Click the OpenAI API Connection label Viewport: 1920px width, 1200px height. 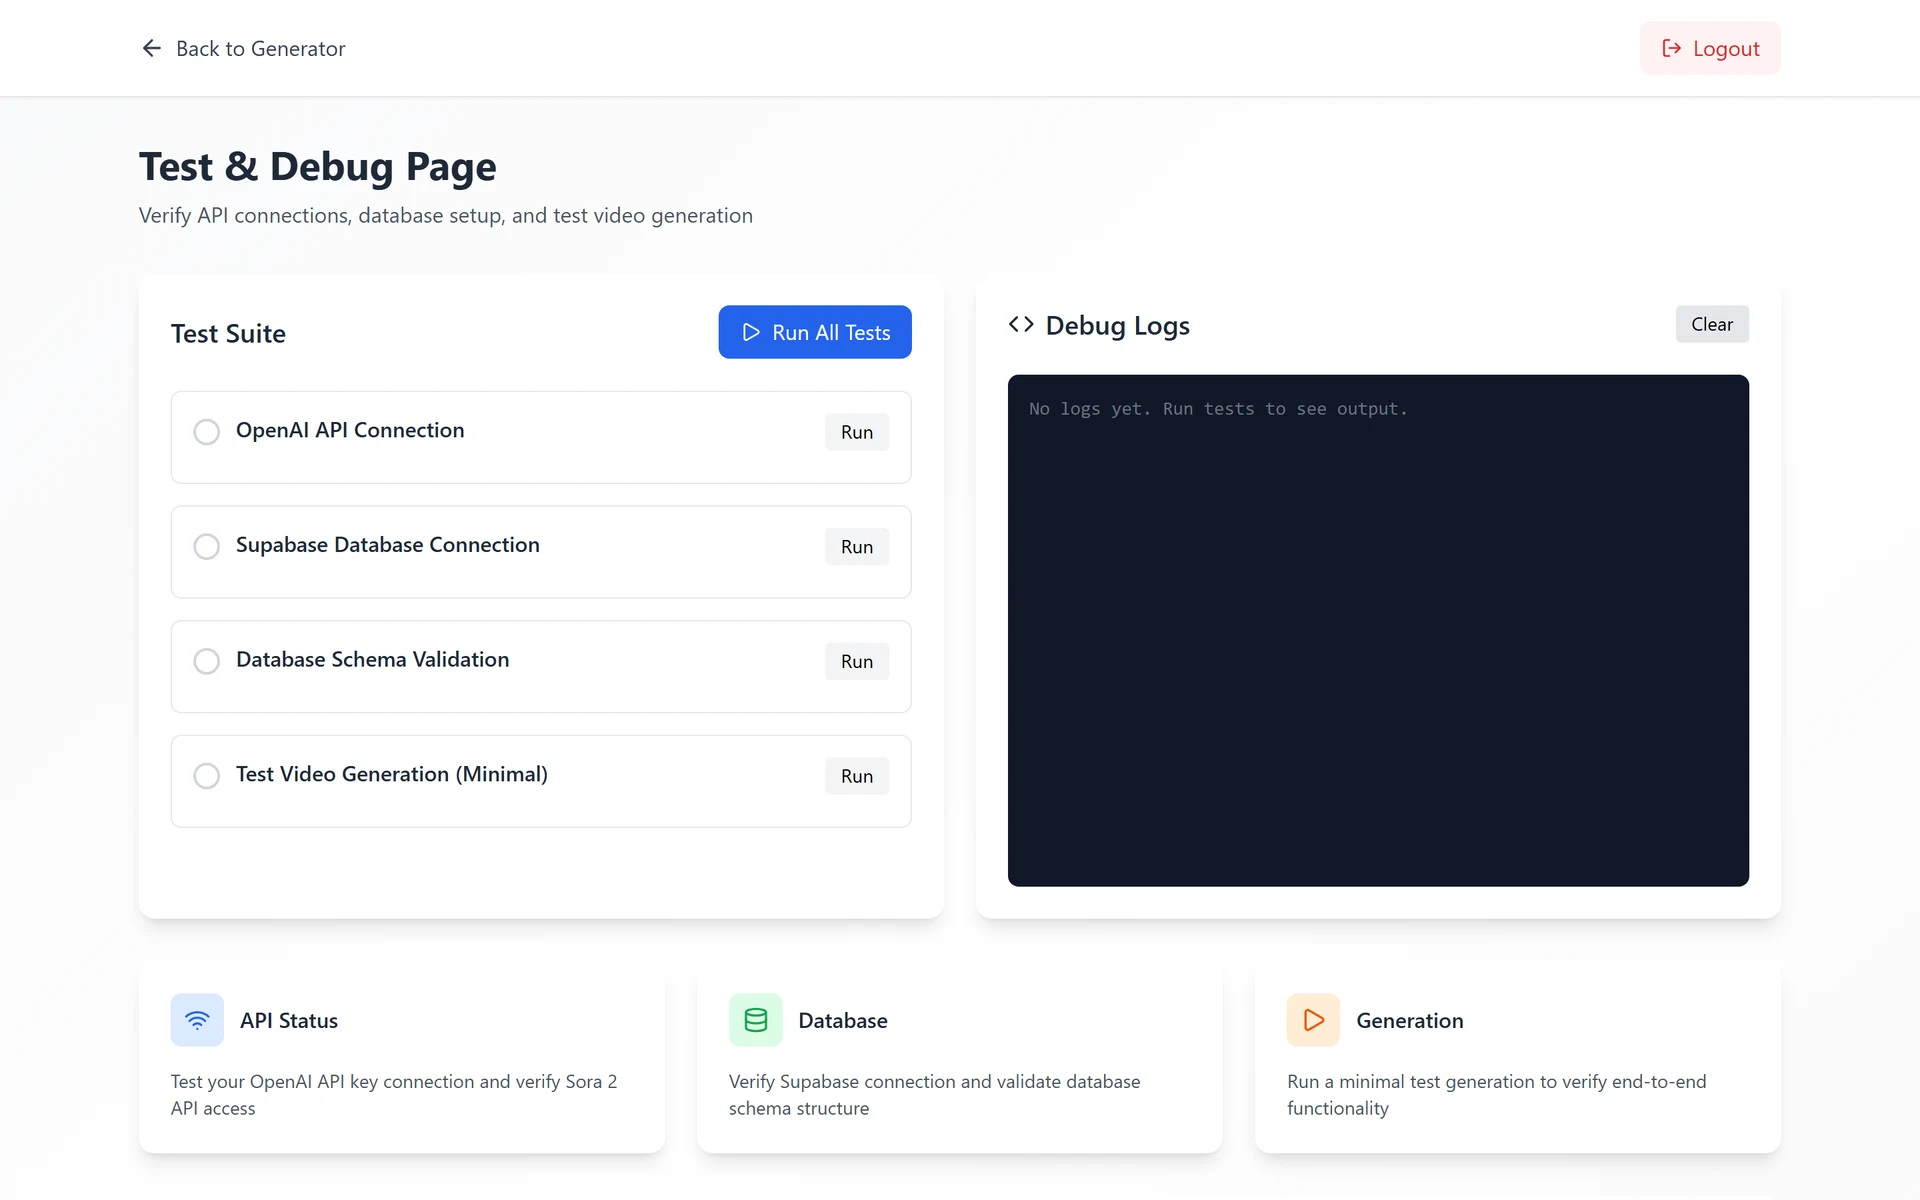(x=350, y=430)
